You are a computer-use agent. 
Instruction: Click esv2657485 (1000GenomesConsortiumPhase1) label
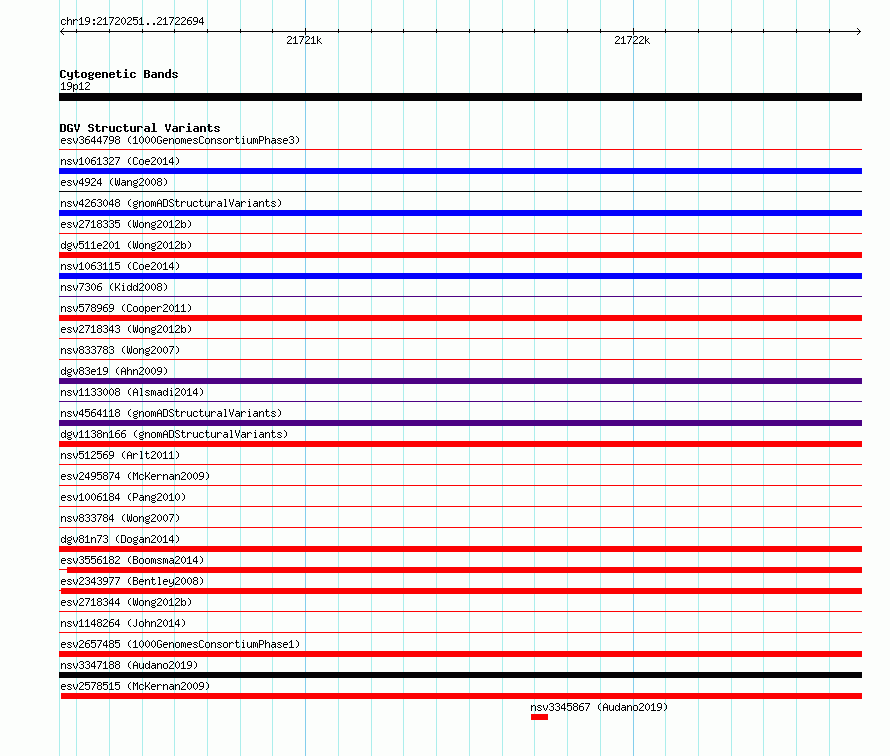click(x=180, y=644)
